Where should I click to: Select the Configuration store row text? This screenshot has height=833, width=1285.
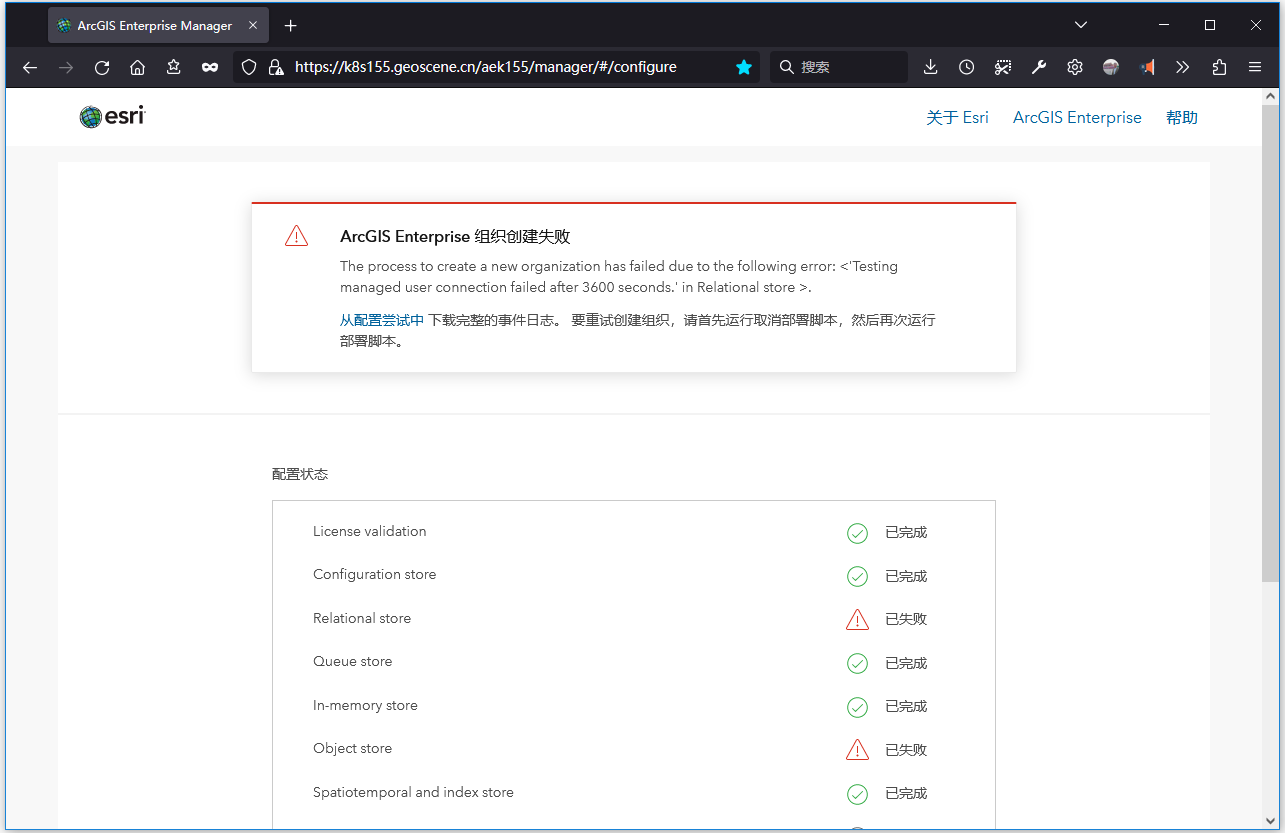click(x=374, y=574)
